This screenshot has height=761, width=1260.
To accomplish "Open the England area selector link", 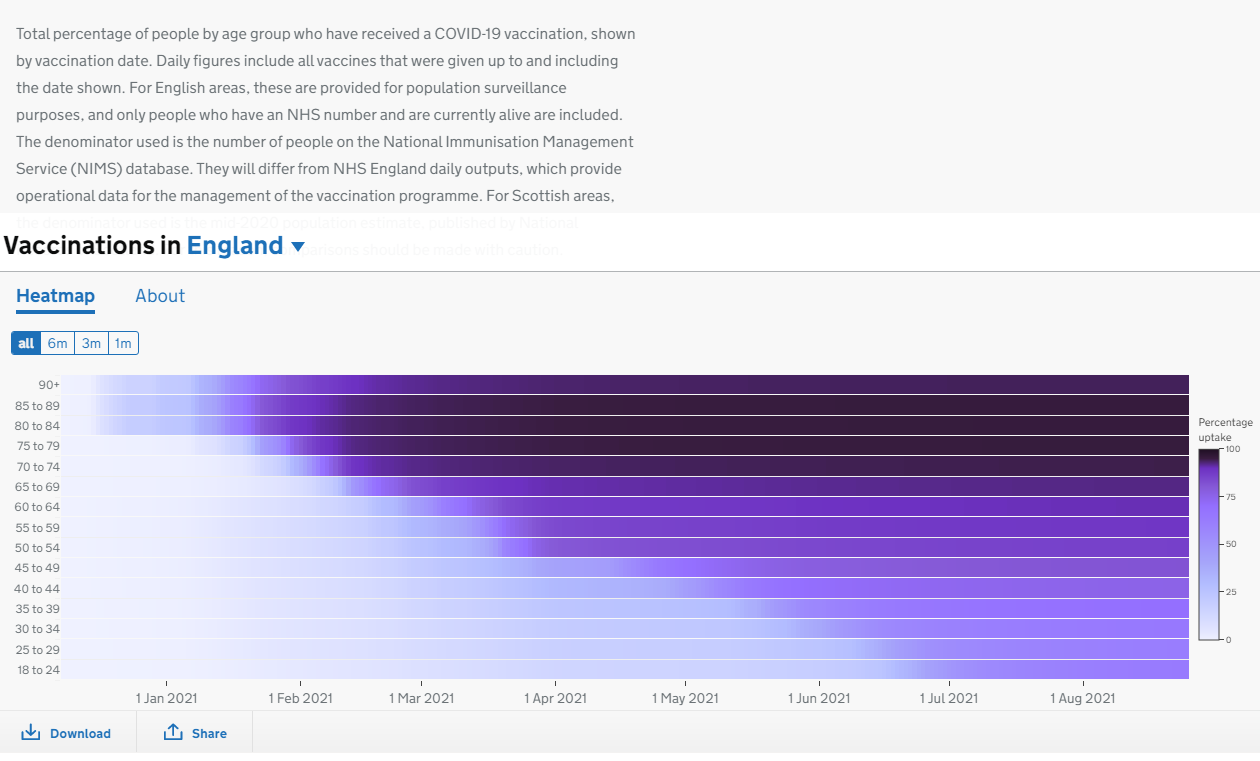I will pyautogui.click(x=235, y=246).
